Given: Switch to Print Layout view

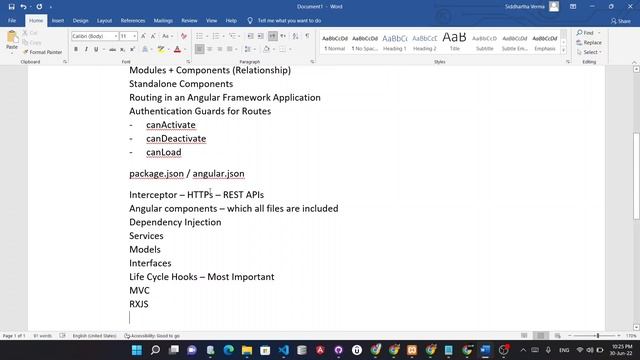Looking at the screenshot, I should click(x=541, y=336).
